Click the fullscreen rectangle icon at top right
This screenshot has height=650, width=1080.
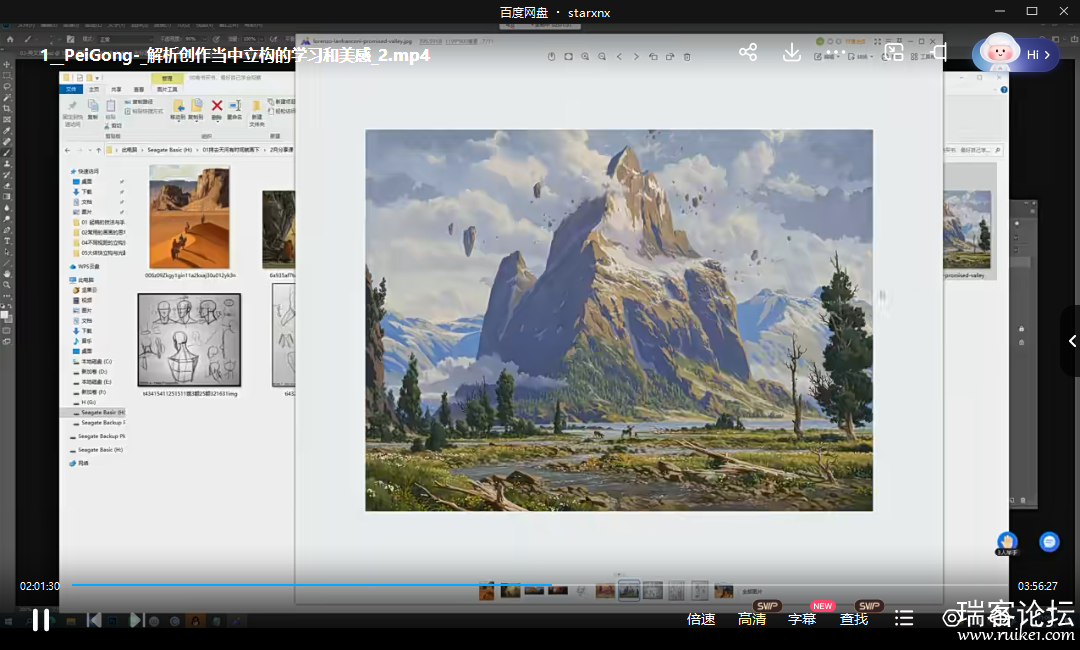(x=939, y=52)
